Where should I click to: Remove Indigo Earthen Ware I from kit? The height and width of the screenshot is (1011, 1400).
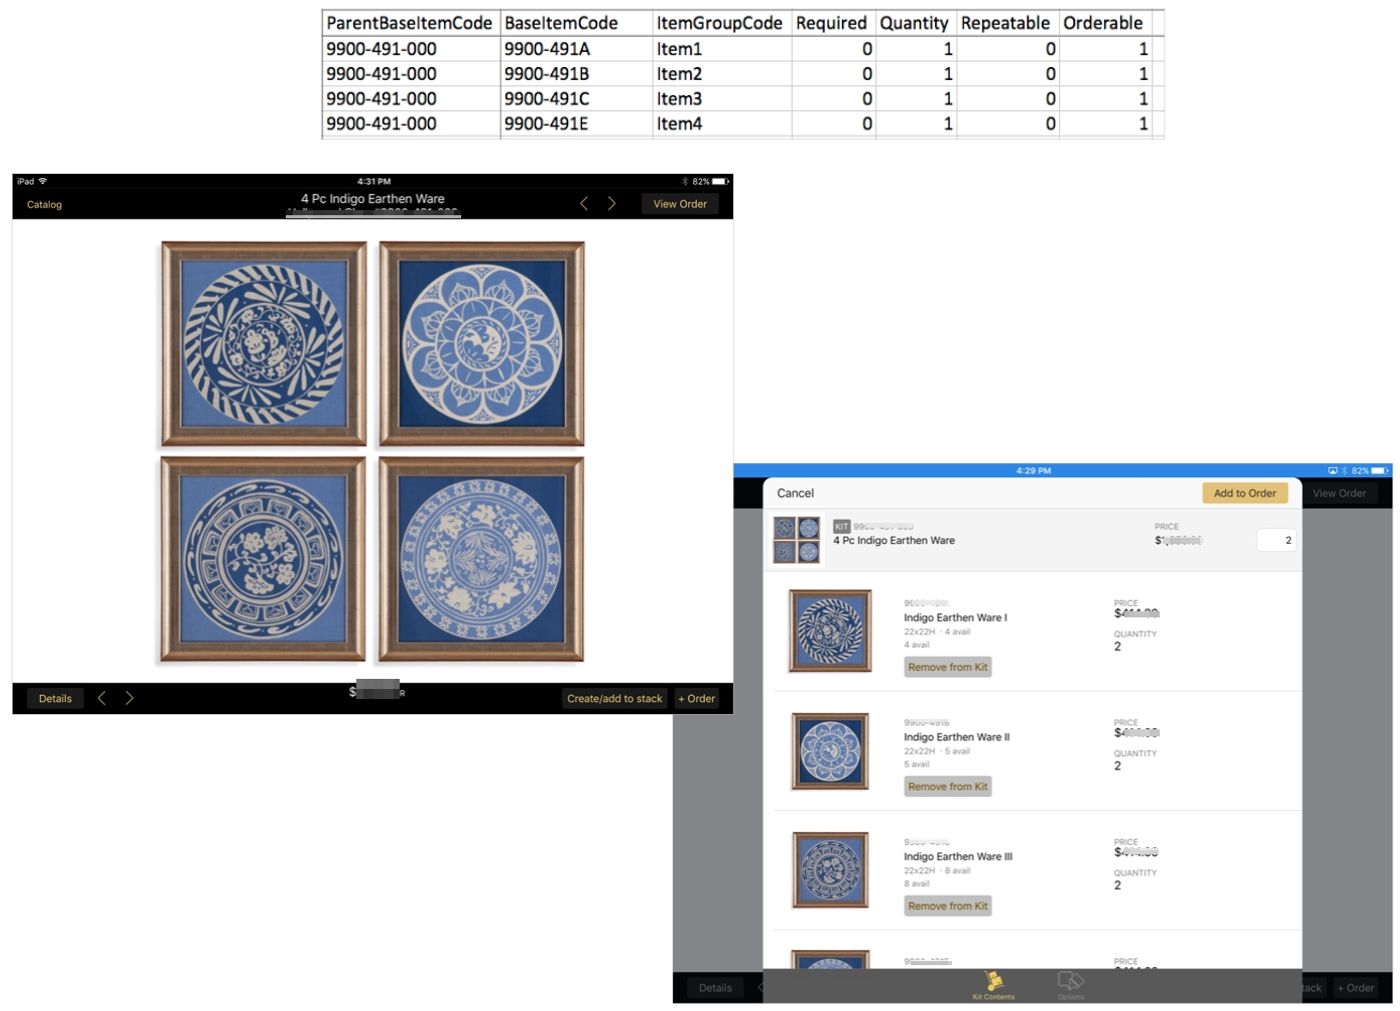(948, 667)
